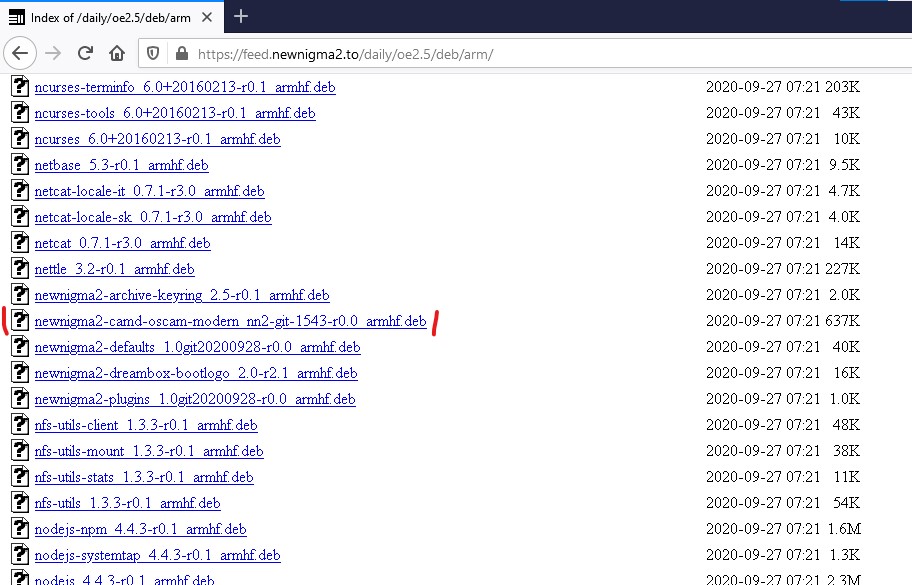This screenshot has width=912, height=585.
Task: Click the 203K size of ncurses-terminfo
Action: click(842, 87)
